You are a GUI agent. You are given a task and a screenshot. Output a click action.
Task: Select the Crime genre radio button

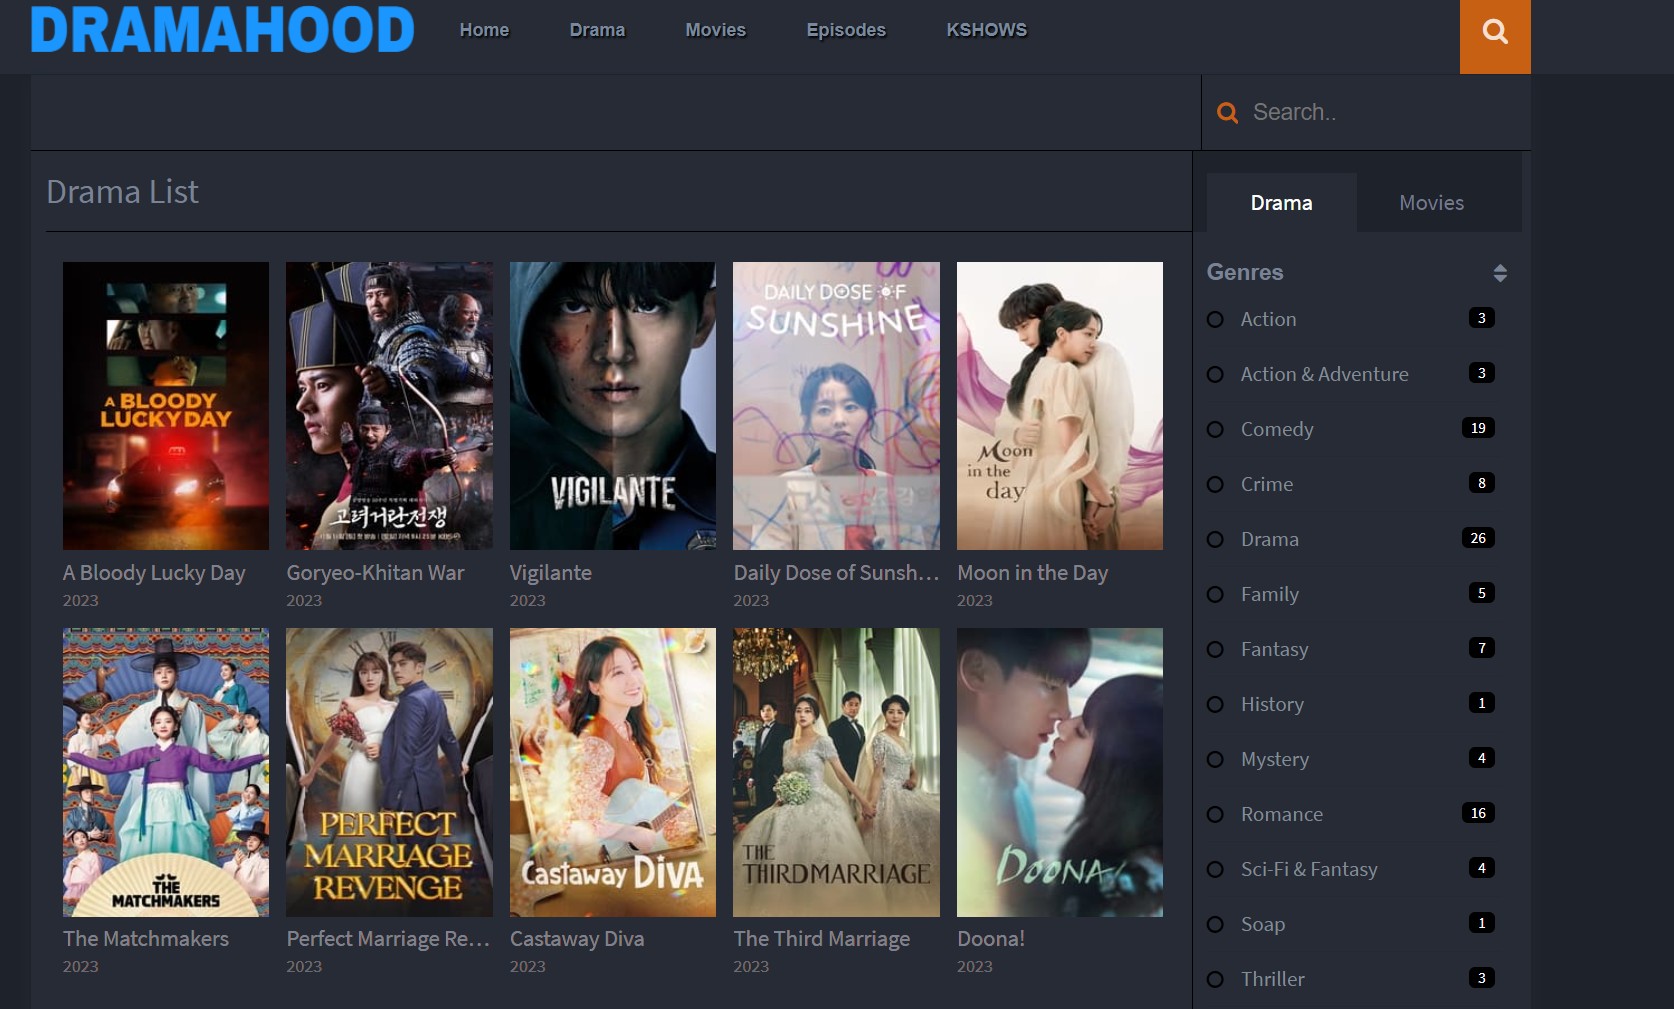[x=1215, y=485]
